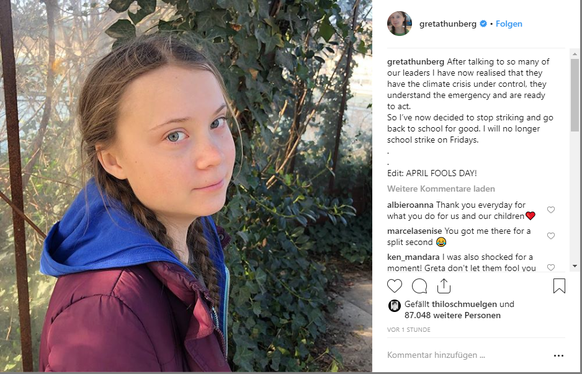Click thiloschmuelgen's small avatar near likes
This screenshot has height=374, width=582.
pos(394,306)
